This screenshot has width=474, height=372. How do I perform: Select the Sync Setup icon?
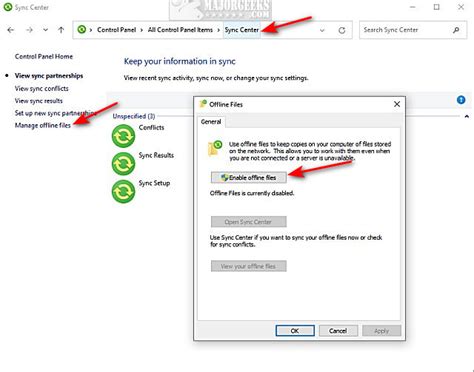123,192
